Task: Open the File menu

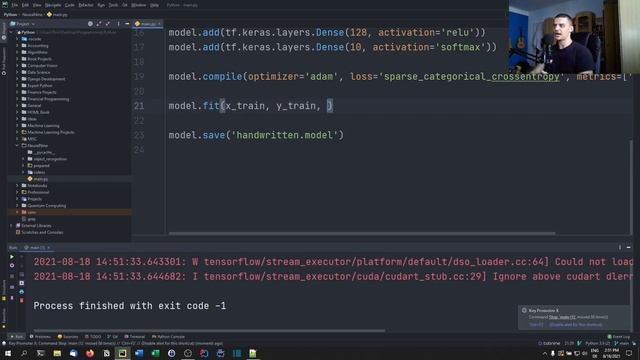Action: [x=15, y=5]
